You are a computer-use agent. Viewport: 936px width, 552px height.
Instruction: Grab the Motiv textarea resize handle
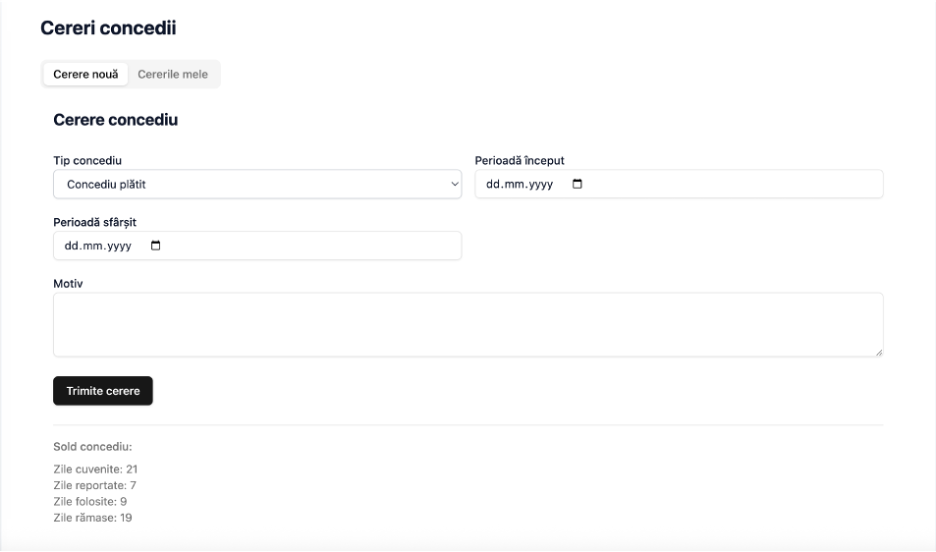pyautogui.click(x=878, y=351)
